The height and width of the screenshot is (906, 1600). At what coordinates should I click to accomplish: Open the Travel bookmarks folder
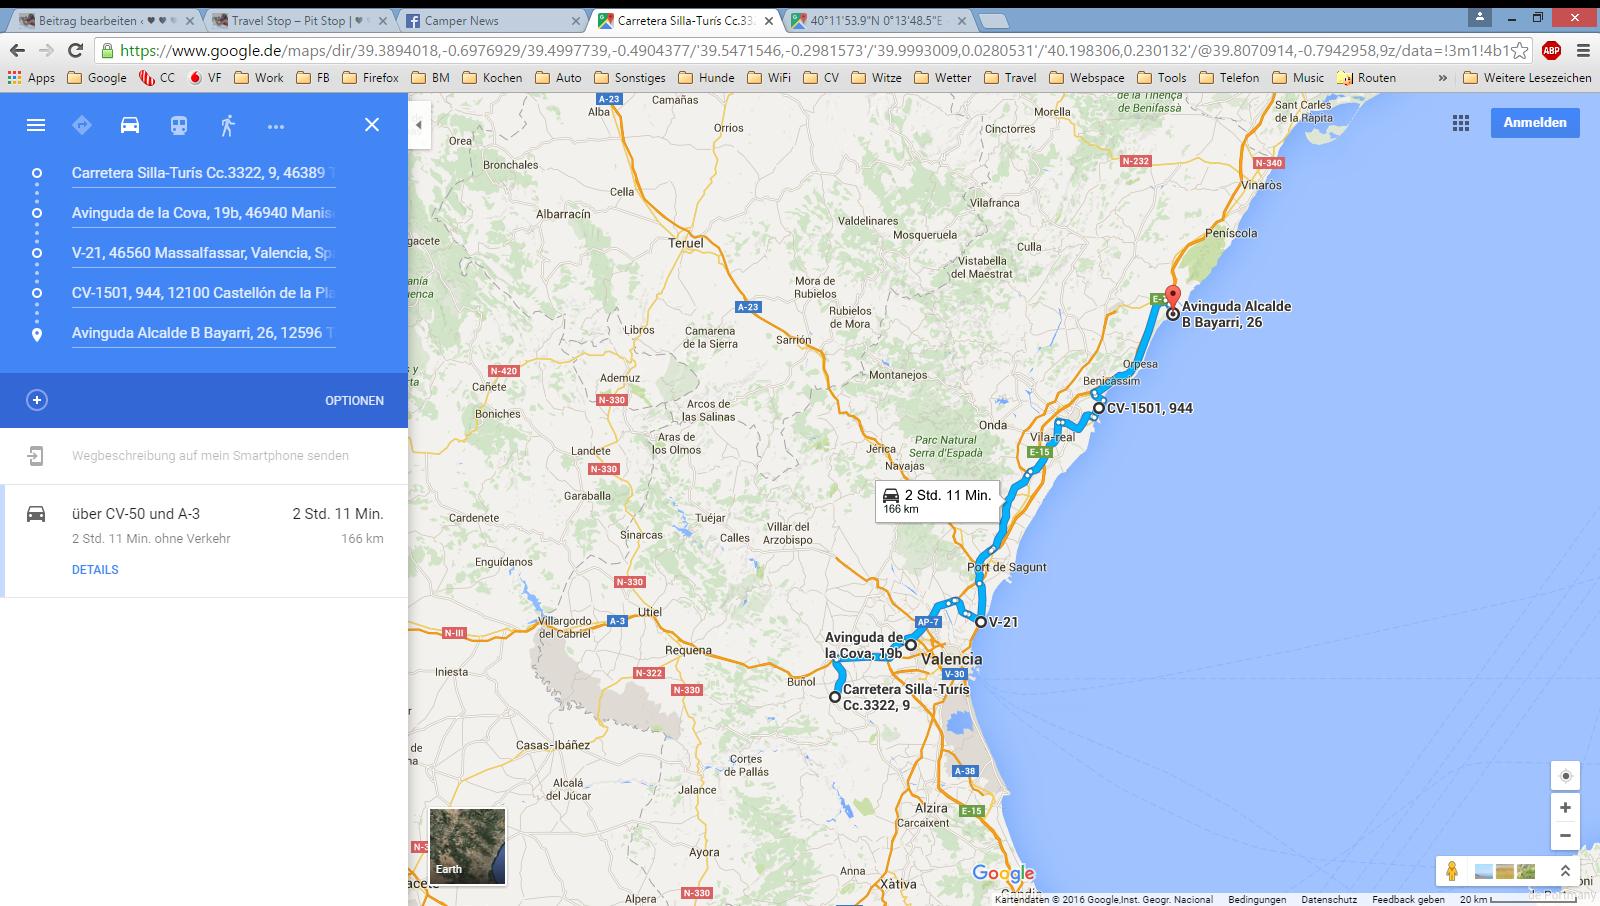(x=1011, y=77)
